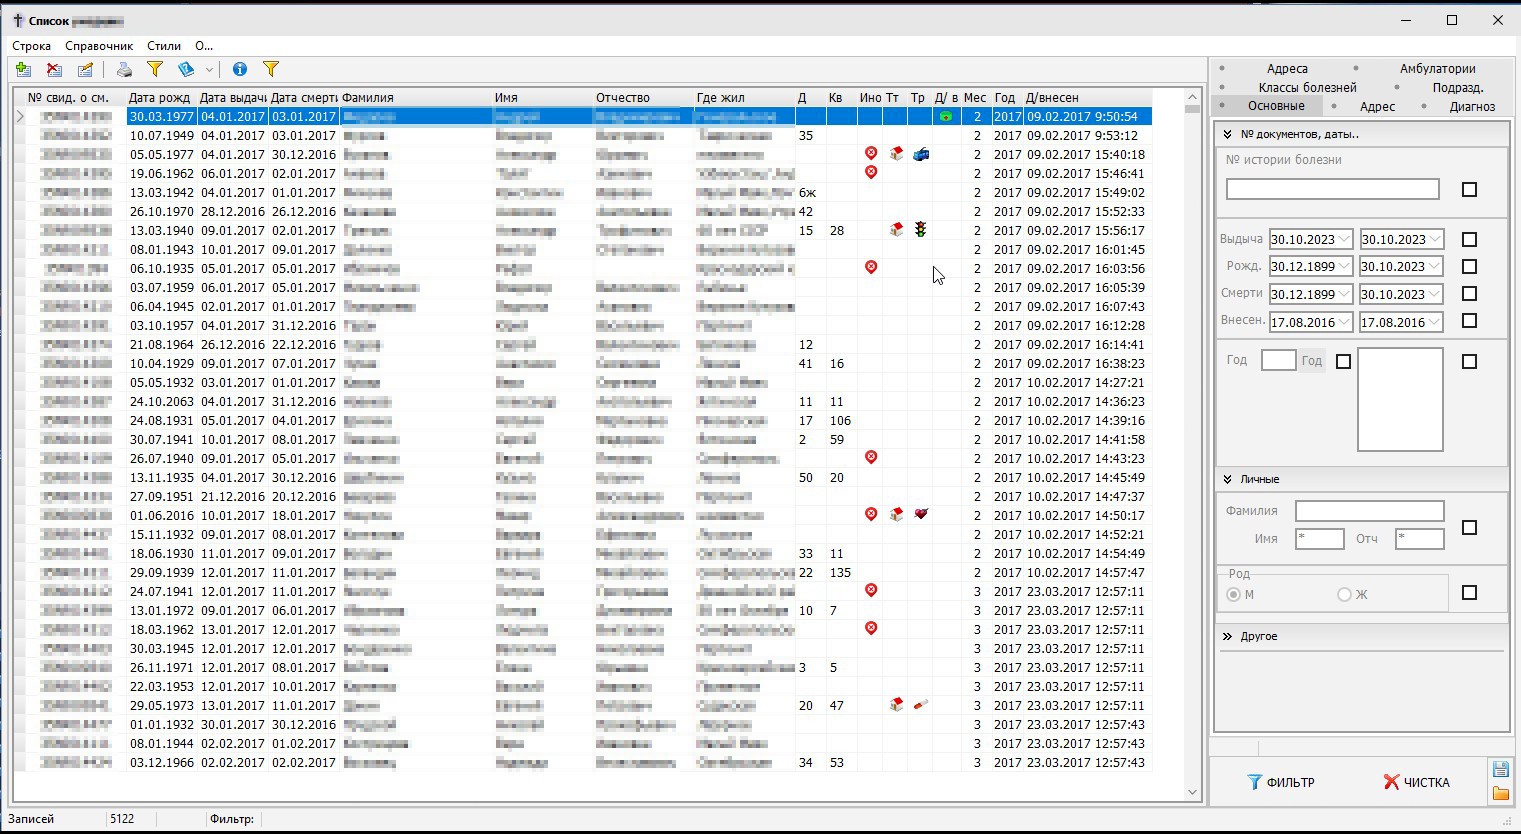1521x834 pixels.
Task: Click the red circle icon in the 16:03:56 row
Action: coord(871,267)
